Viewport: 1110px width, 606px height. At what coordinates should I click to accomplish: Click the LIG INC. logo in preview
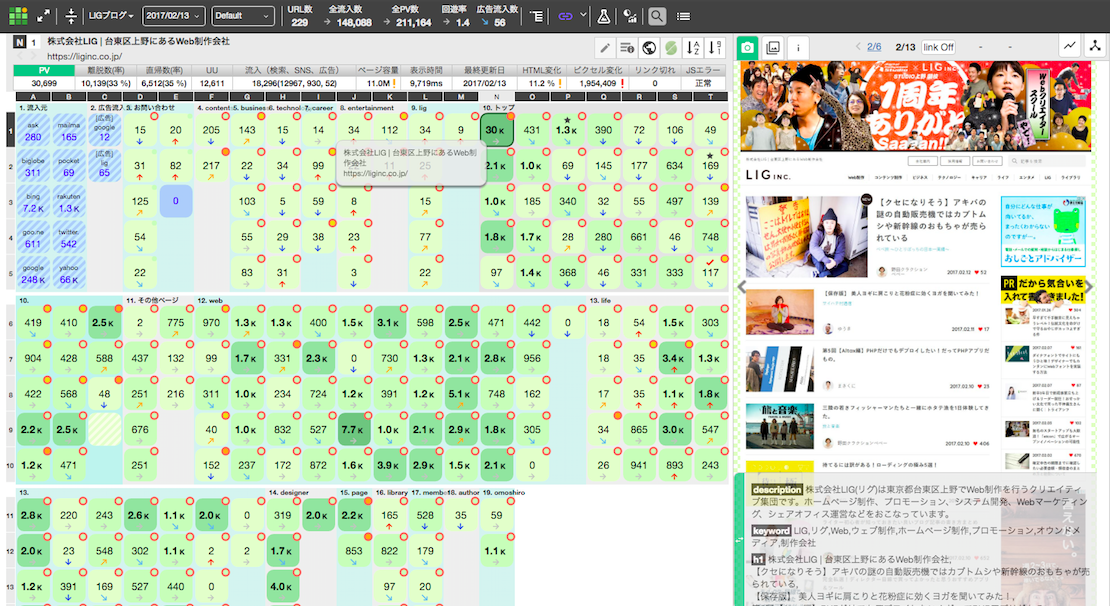[768, 175]
